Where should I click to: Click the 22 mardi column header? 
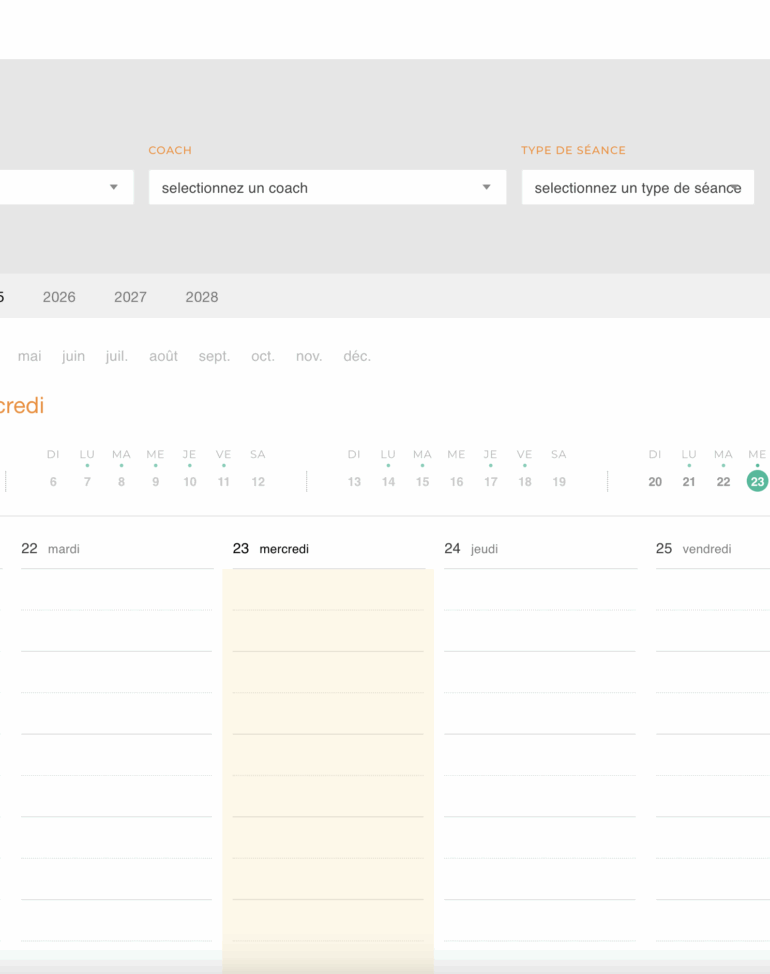tap(50, 548)
